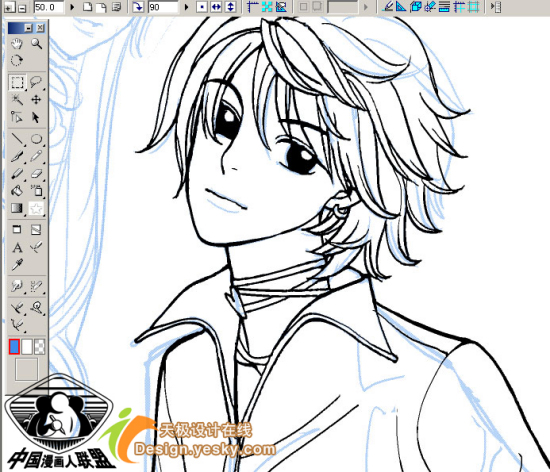Select the Airbrush spray tool
The height and width of the screenshot is (472, 550).
pos(36,191)
